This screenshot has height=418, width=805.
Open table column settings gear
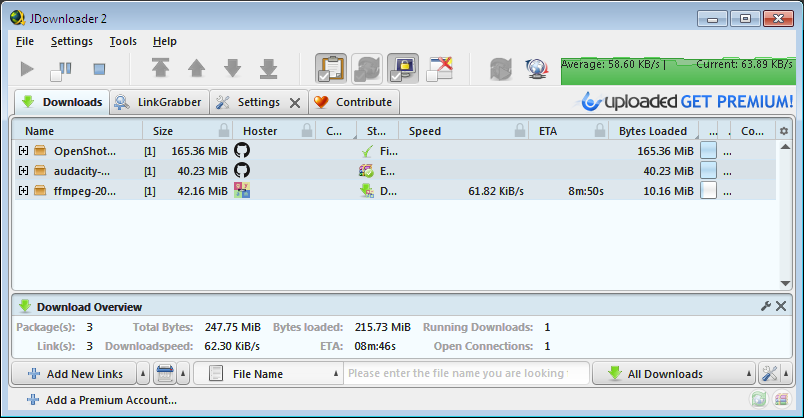(x=783, y=131)
